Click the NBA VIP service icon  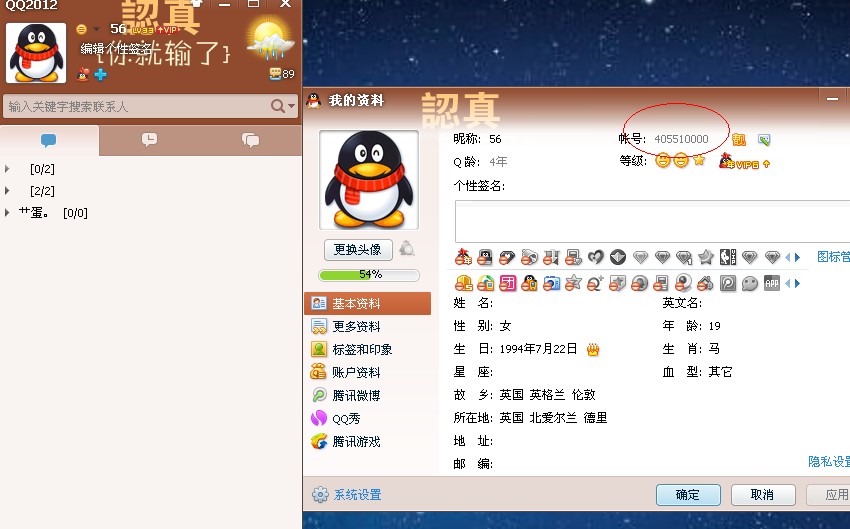coord(727,256)
